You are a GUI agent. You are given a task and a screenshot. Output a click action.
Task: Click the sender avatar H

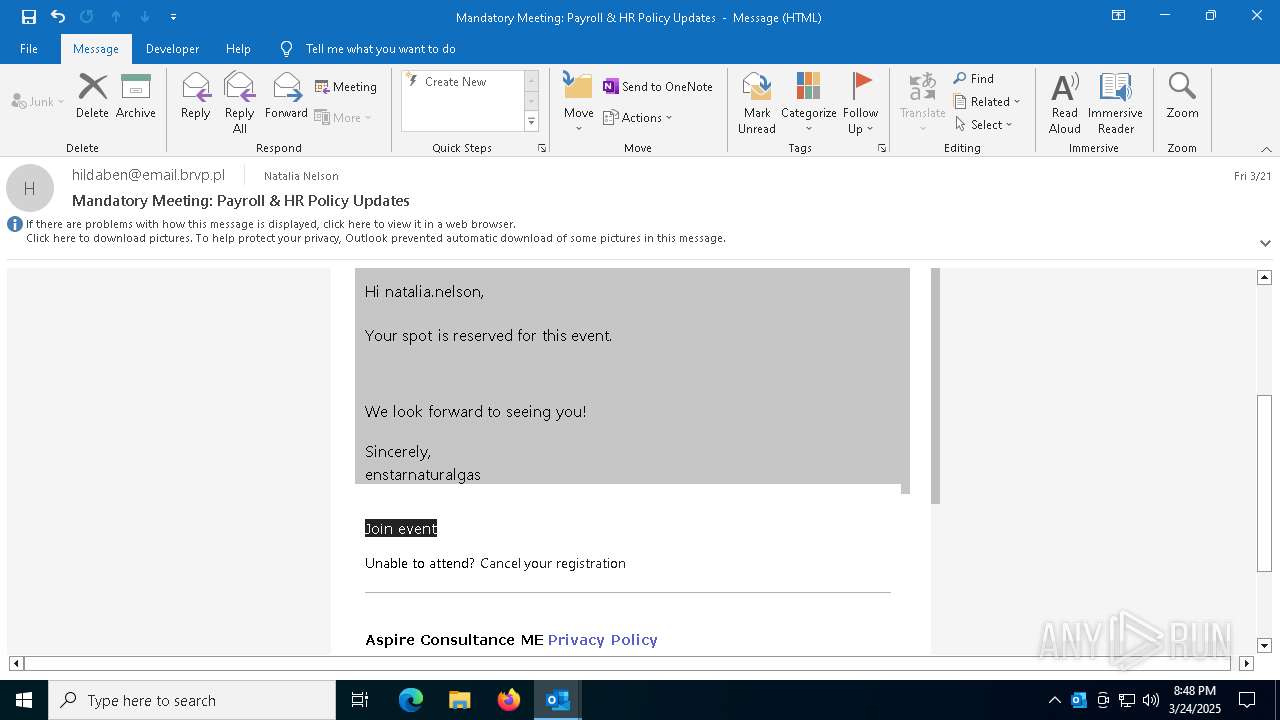click(30, 188)
